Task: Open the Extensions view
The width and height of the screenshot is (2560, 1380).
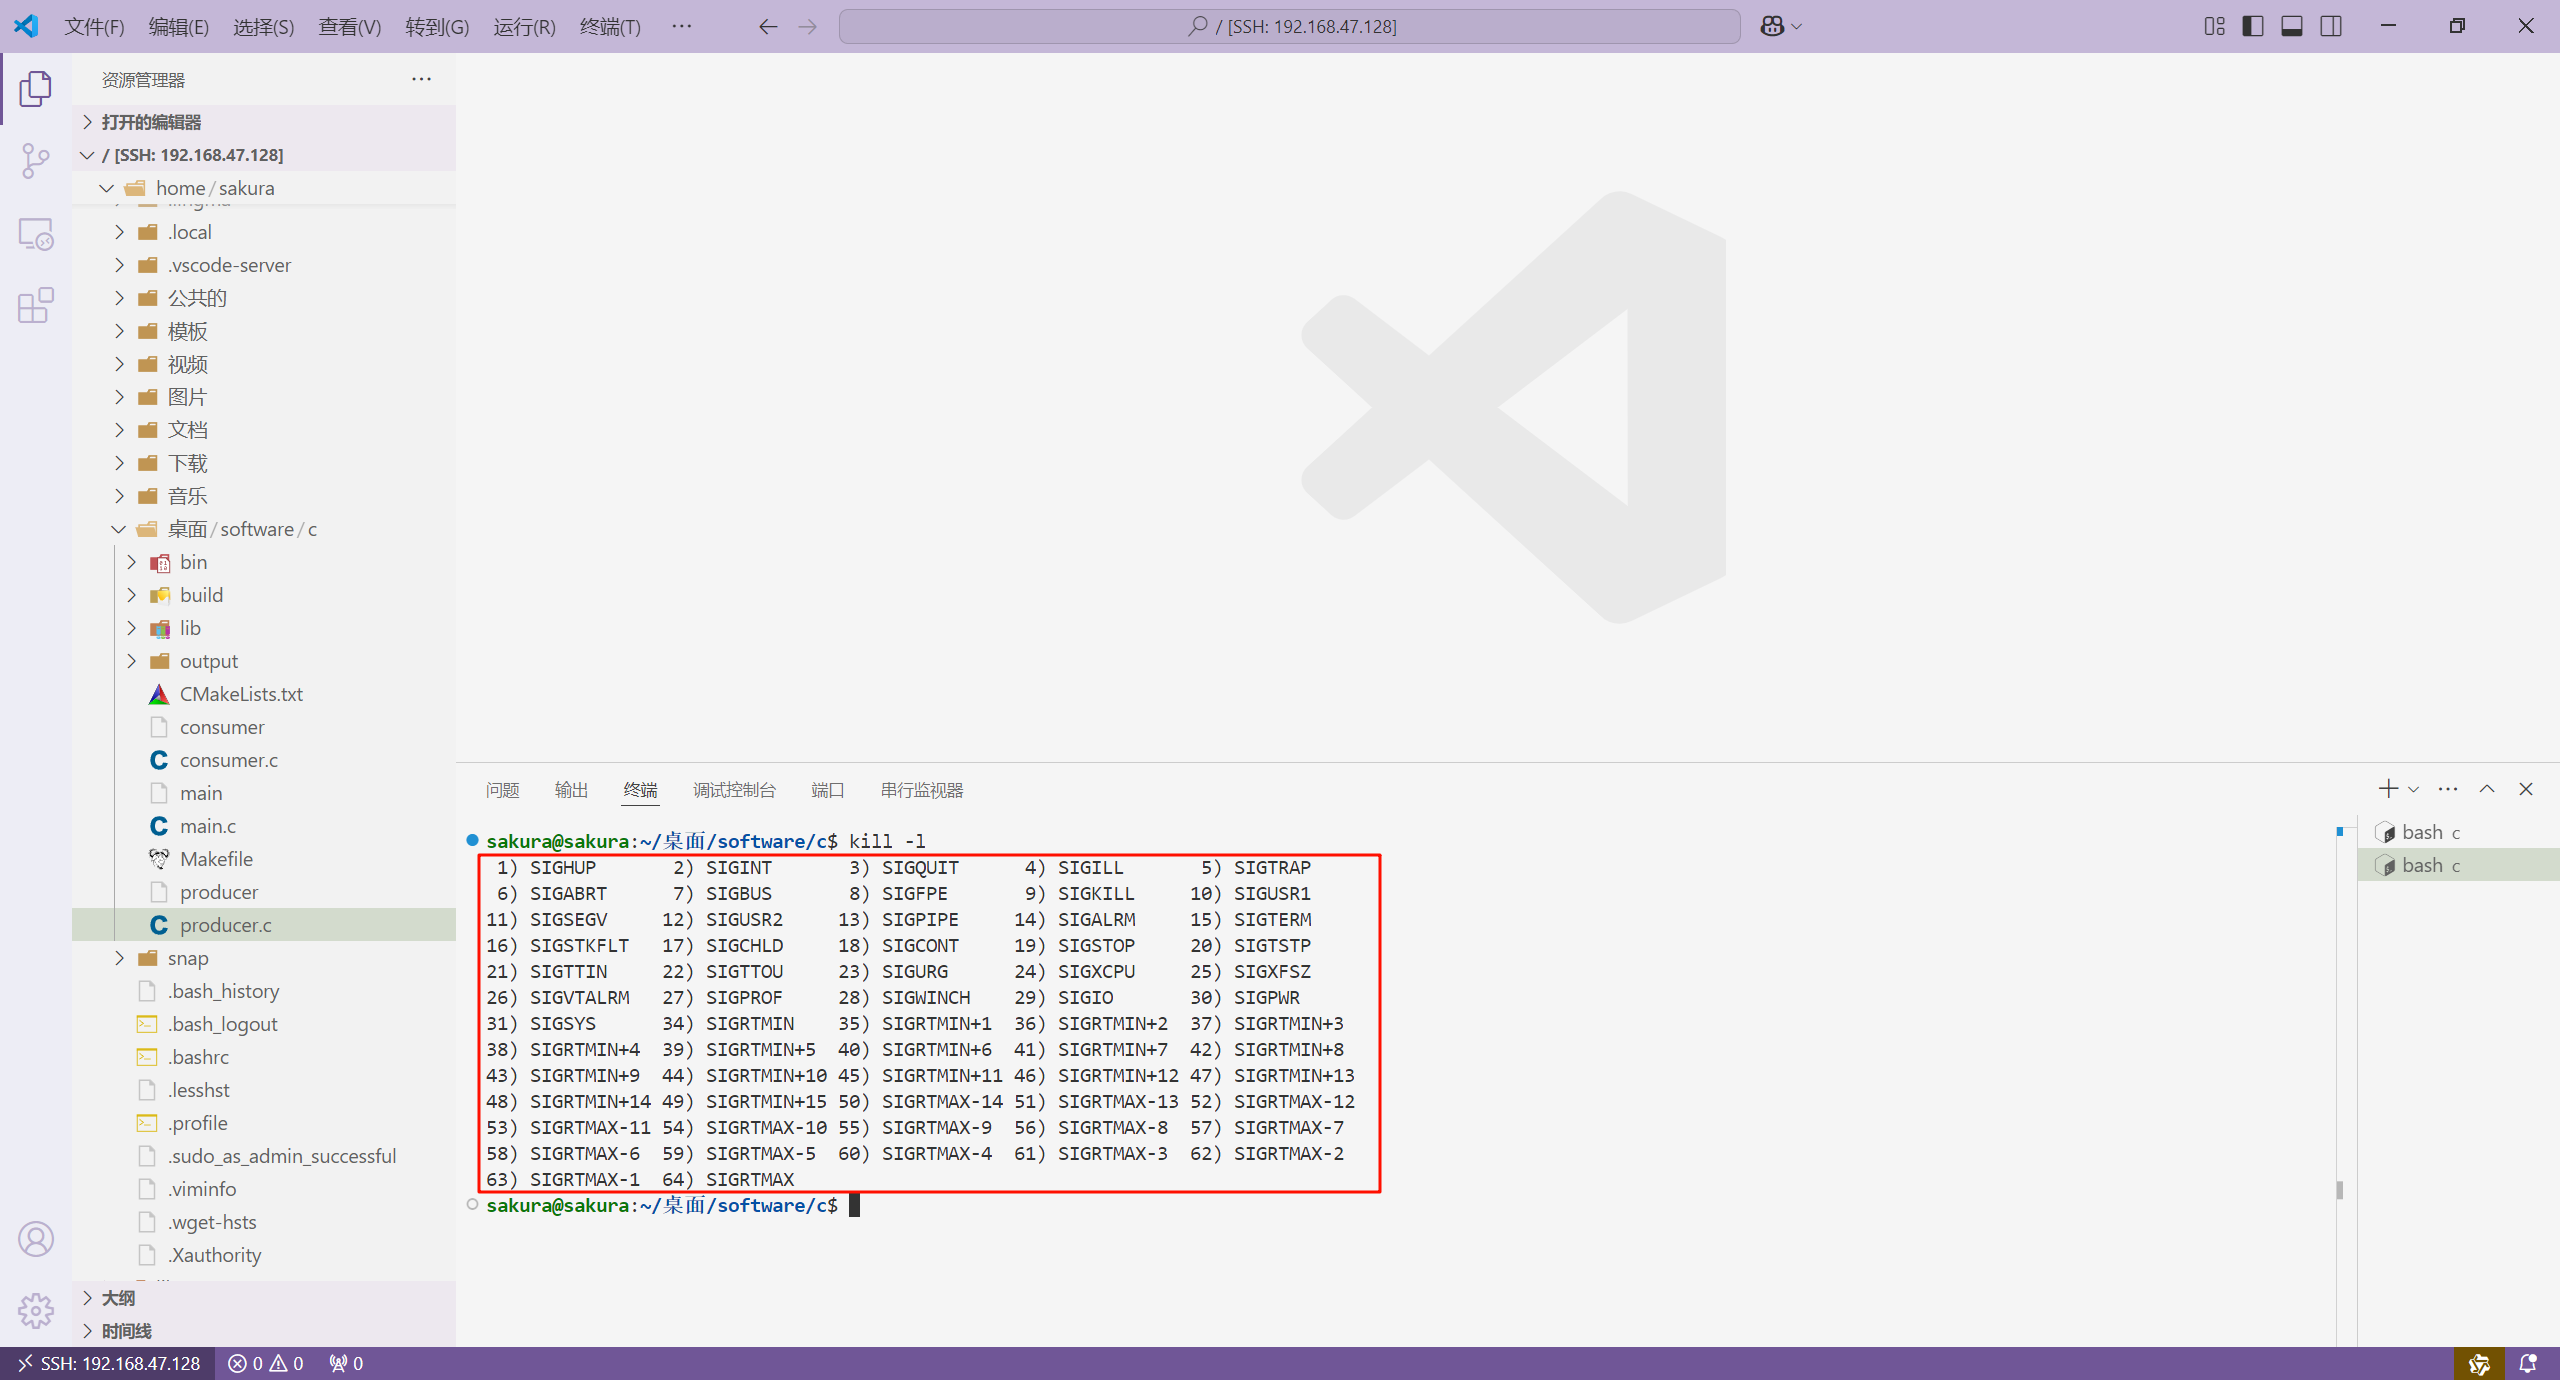Action: coord(36,306)
